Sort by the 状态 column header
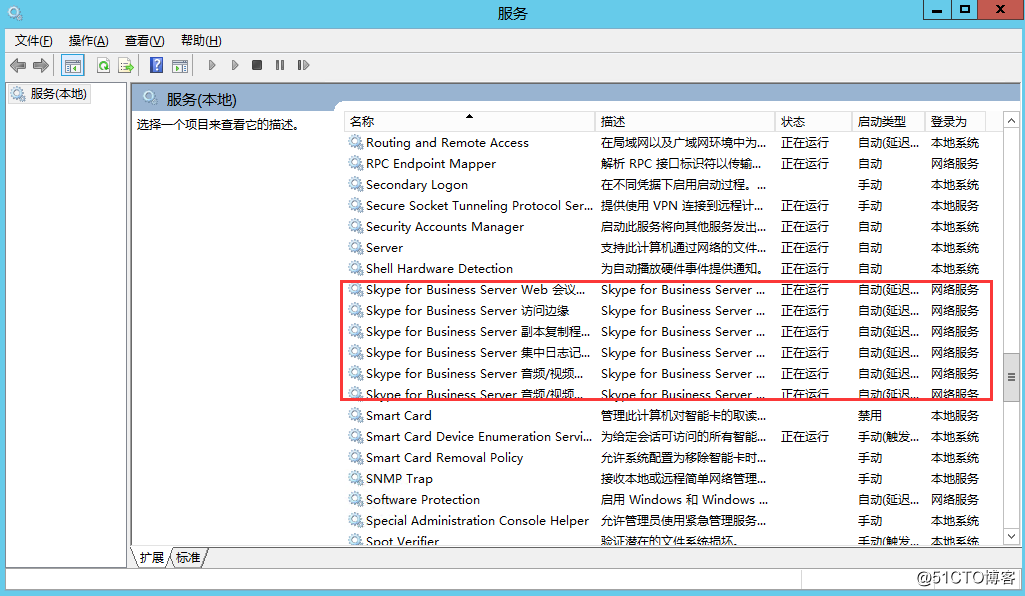The width and height of the screenshot is (1025, 596). [813, 122]
